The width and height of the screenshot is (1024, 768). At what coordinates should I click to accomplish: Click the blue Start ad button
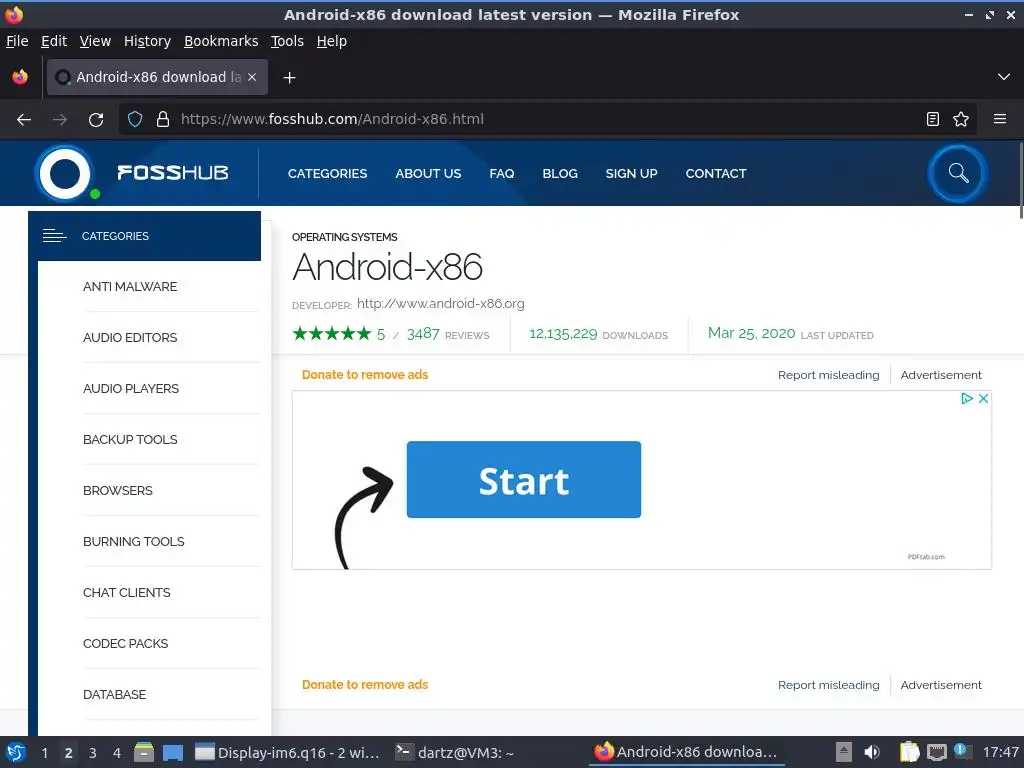click(524, 479)
